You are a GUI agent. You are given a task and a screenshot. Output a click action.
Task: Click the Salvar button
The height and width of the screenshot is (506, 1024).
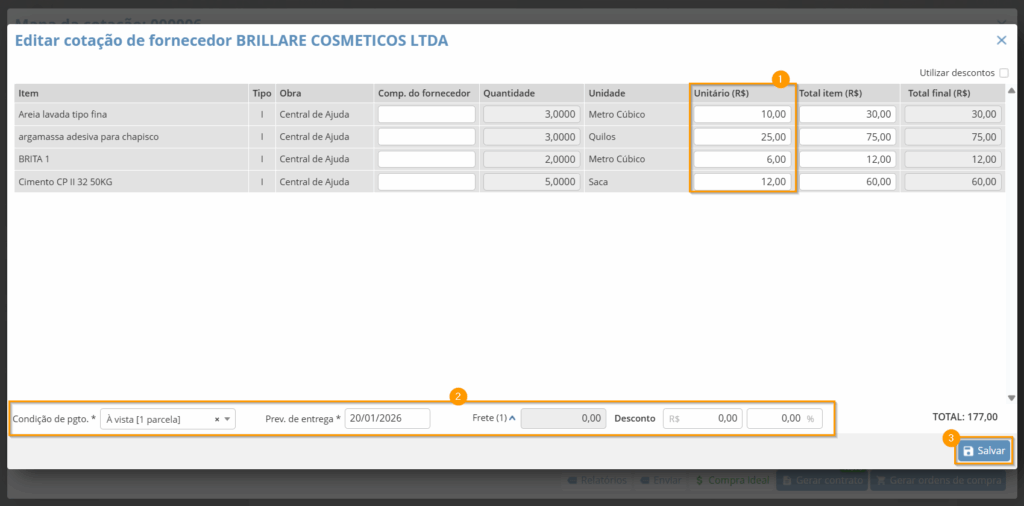pyautogui.click(x=983, y=451)
